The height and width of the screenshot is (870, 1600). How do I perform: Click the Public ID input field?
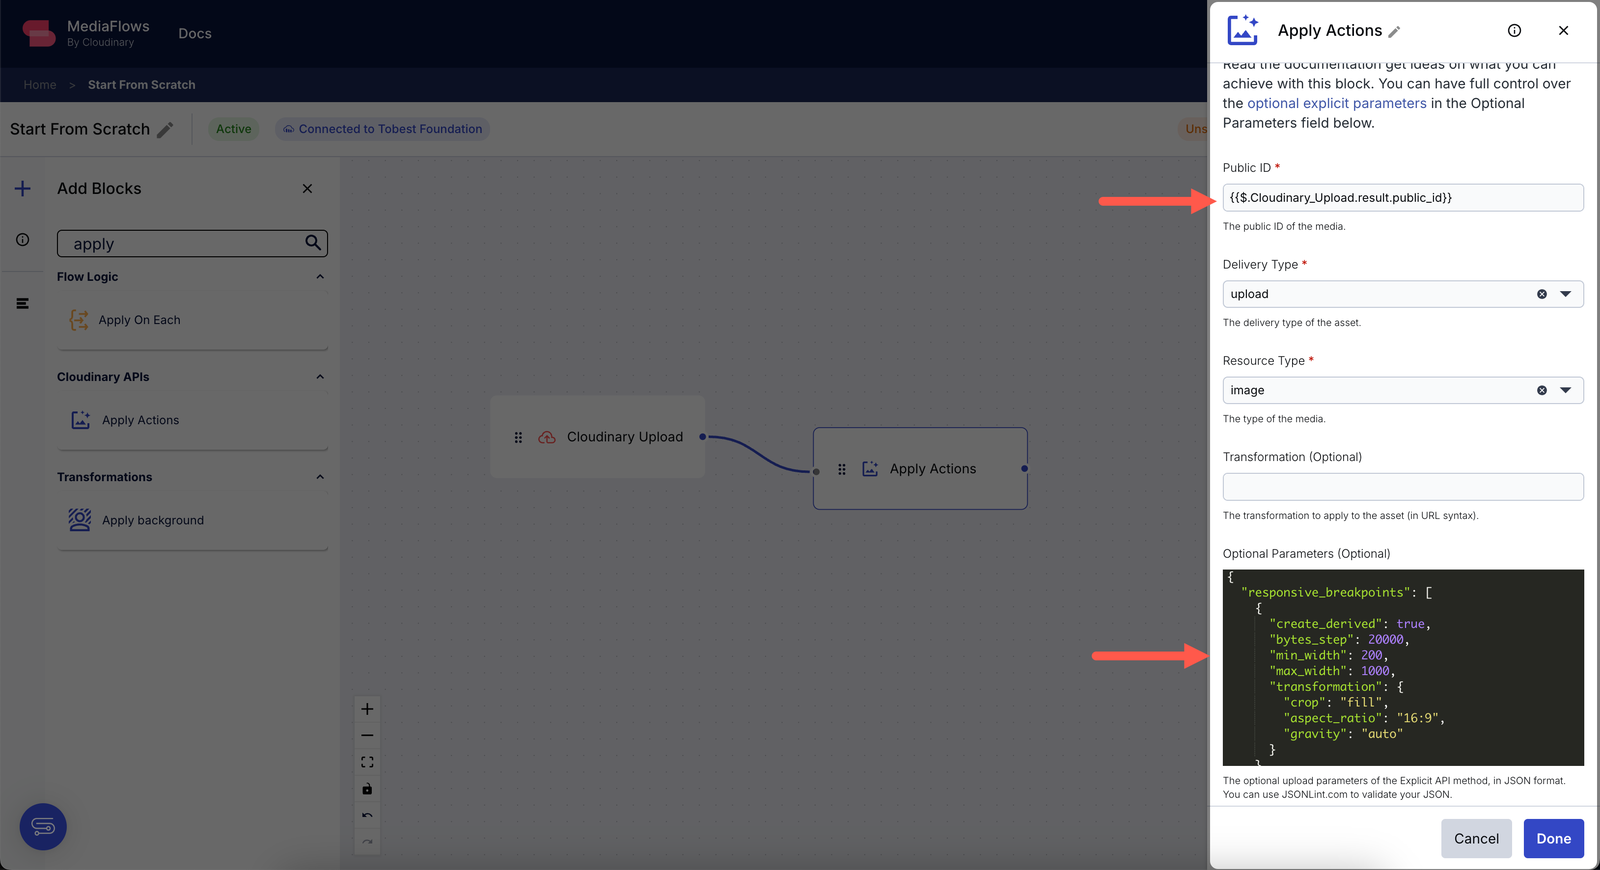[1403, 198]
